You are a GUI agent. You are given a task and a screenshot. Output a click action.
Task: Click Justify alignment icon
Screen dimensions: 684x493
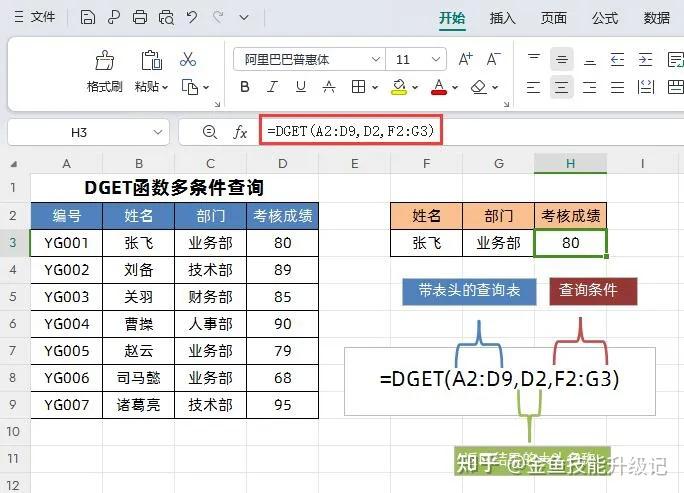coord(617,87)
